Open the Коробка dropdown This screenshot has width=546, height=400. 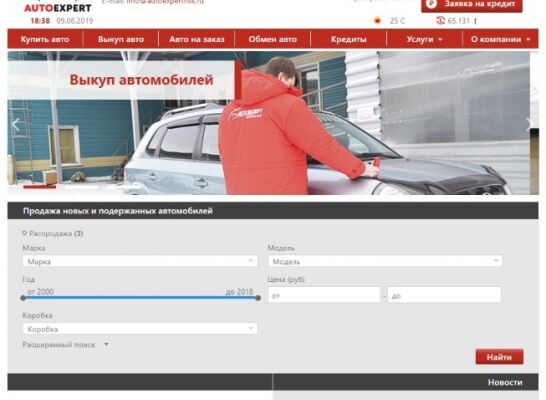[140, 329]
